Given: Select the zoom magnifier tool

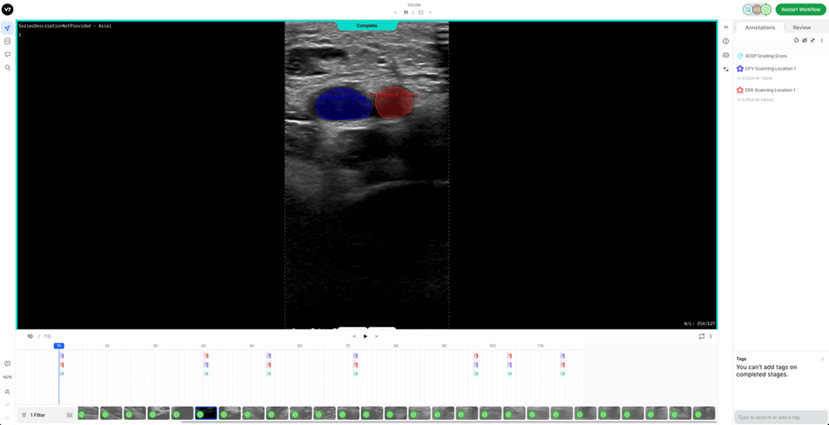Looking at the screenshot, I should click(7, 68).
